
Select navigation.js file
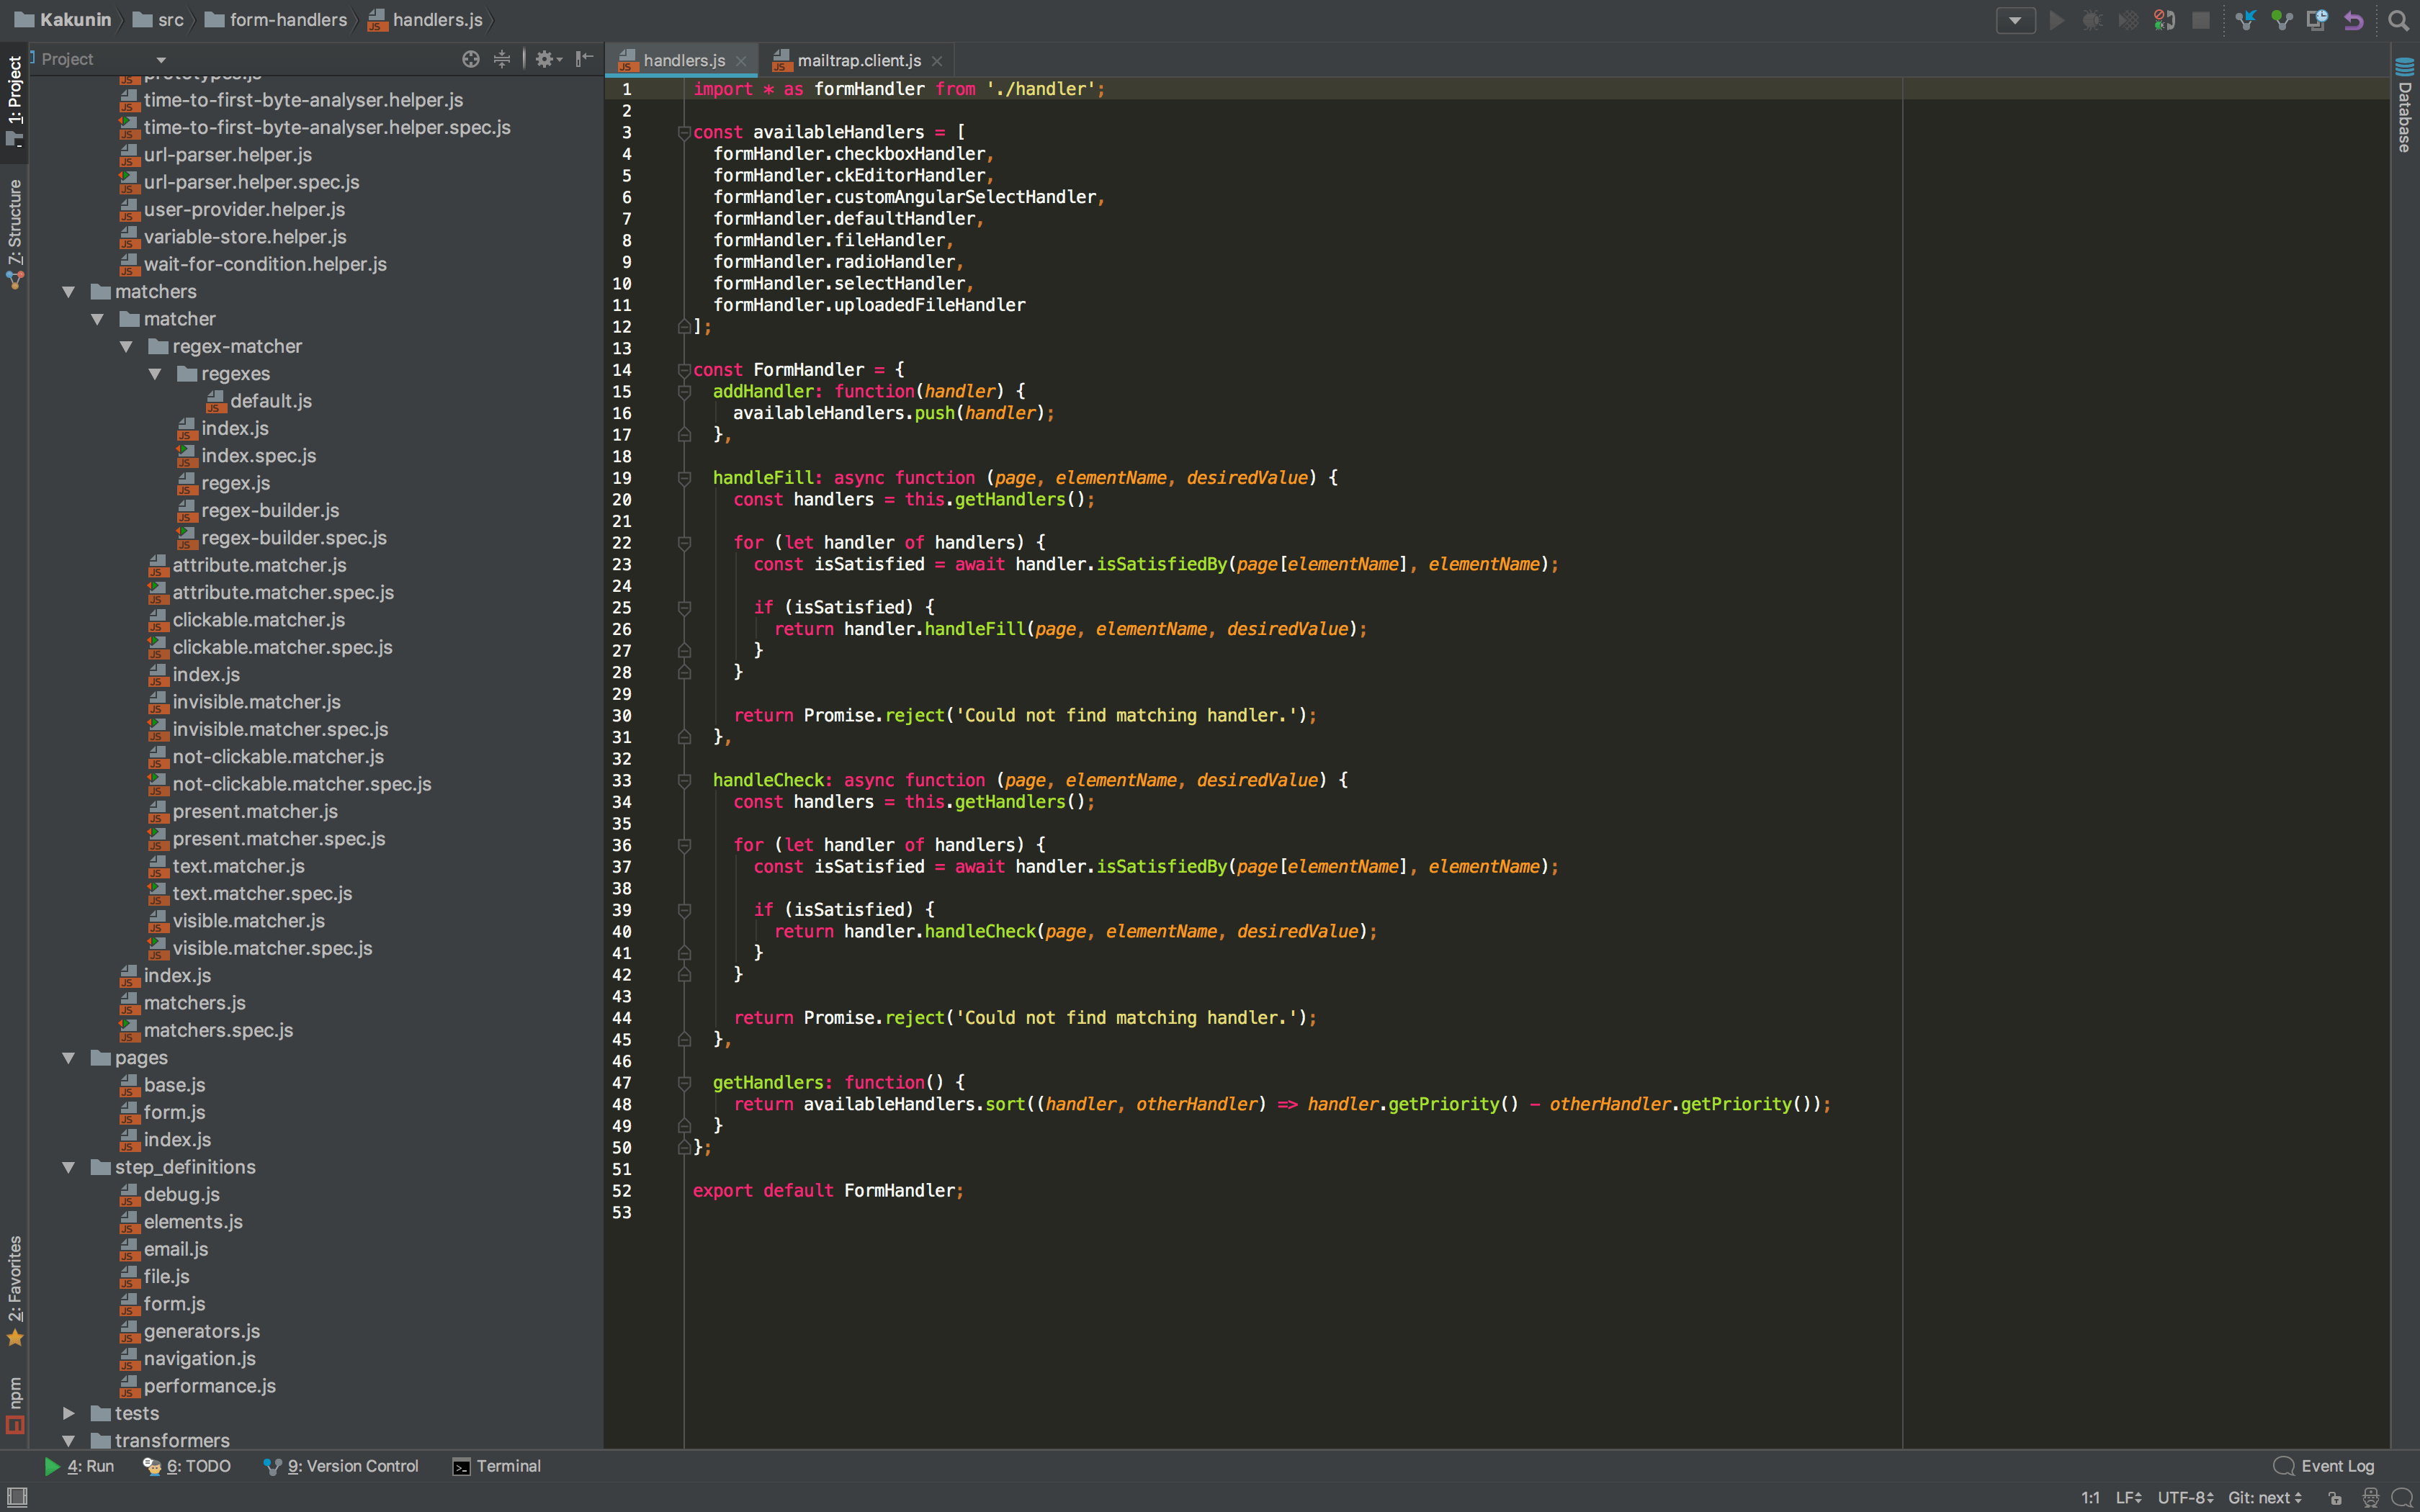coord(187,1358)
